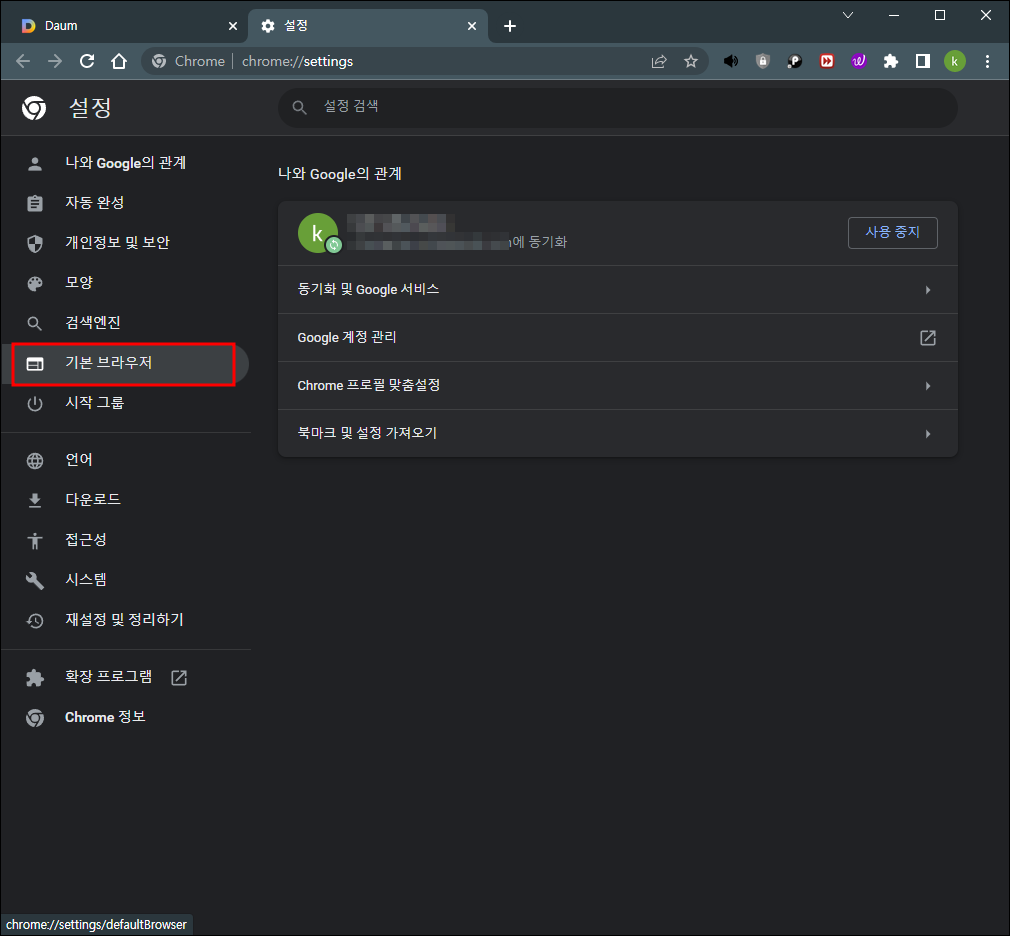The width and height of the screenshot is (1010, 936).
Task: Open Google 계정 관리 link
Action: [617, 337]
